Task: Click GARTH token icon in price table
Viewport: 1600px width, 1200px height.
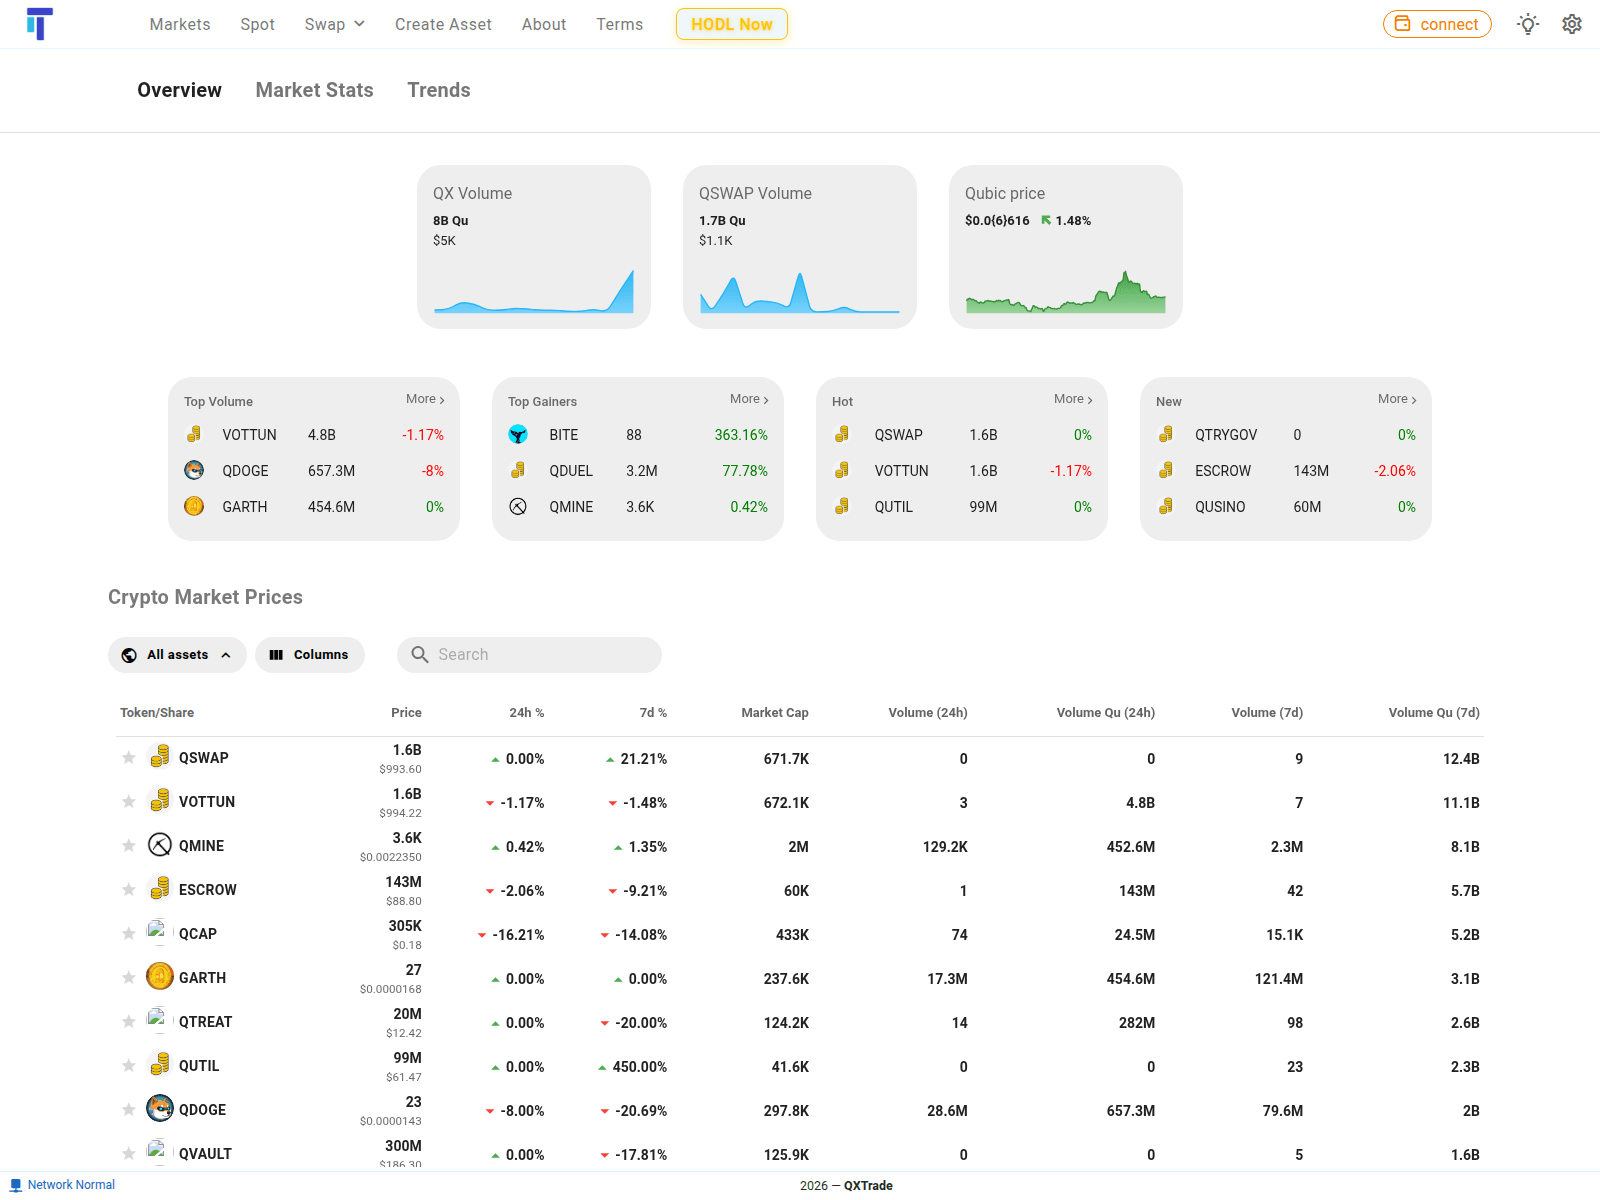Action: coord(160,976)
